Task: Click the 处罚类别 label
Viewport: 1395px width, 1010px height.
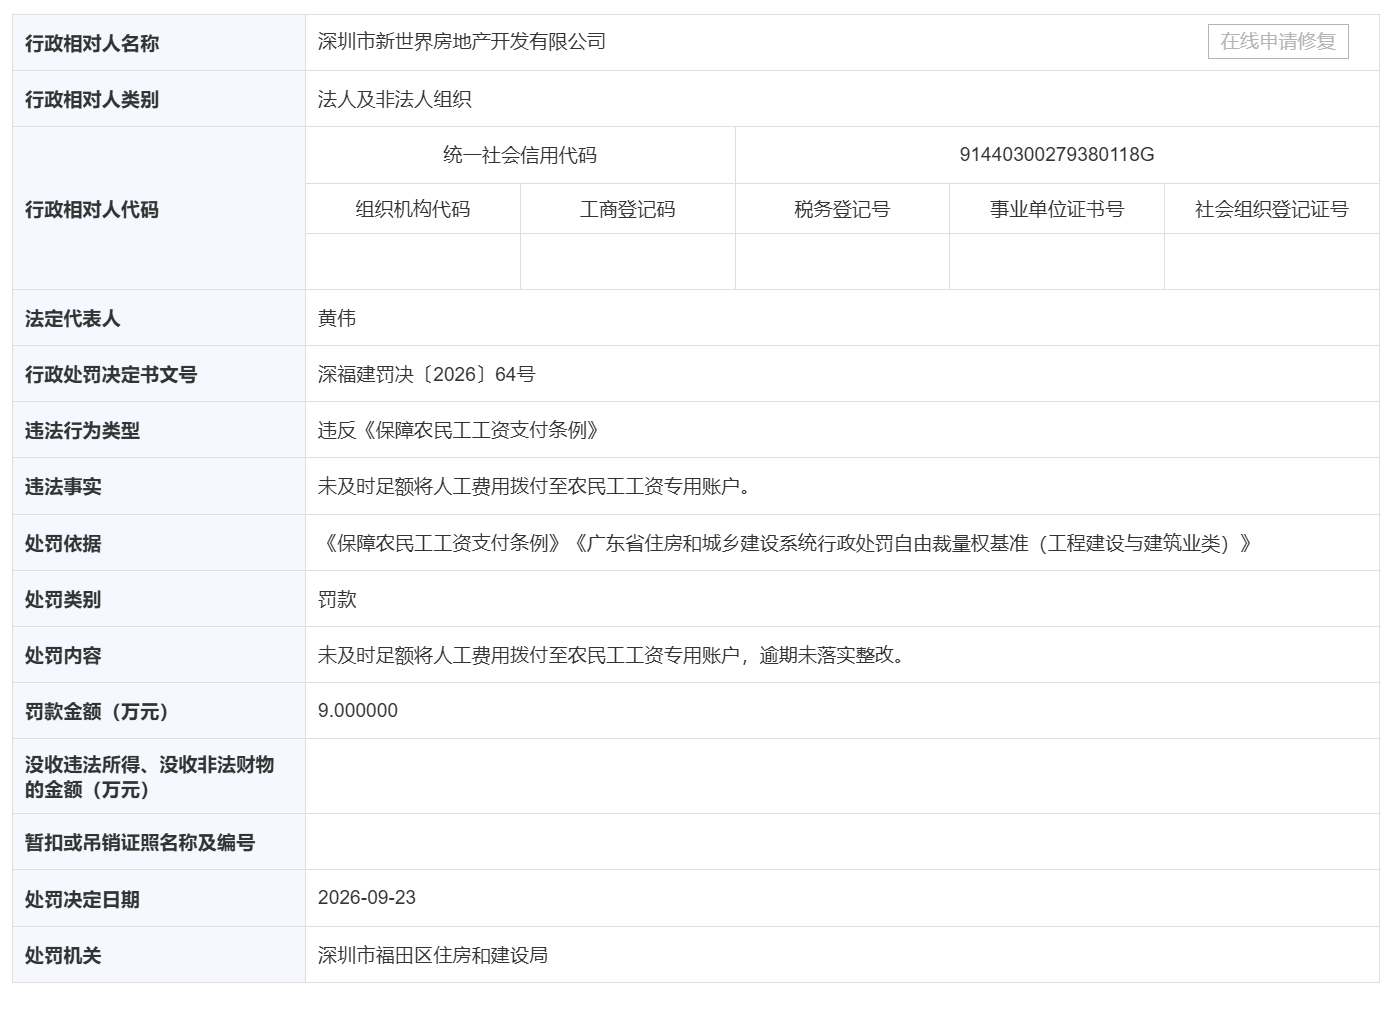Action: pos(63,600)
